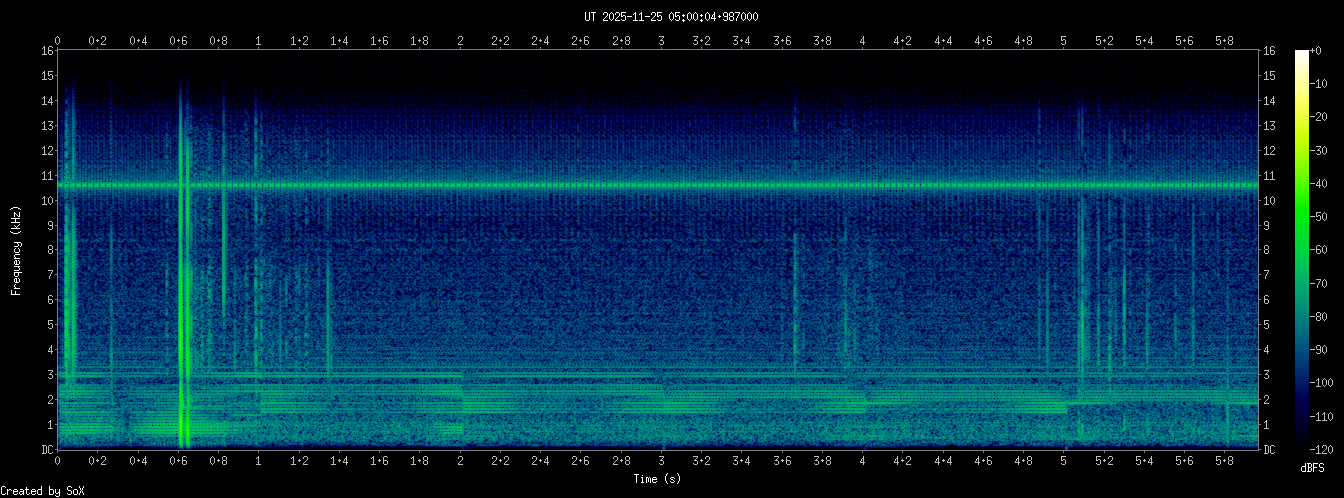This screenshot has height=498, width=1344.
Task: Click the "10" tick on the left frequency axis
Action: (x=46, y=200)
